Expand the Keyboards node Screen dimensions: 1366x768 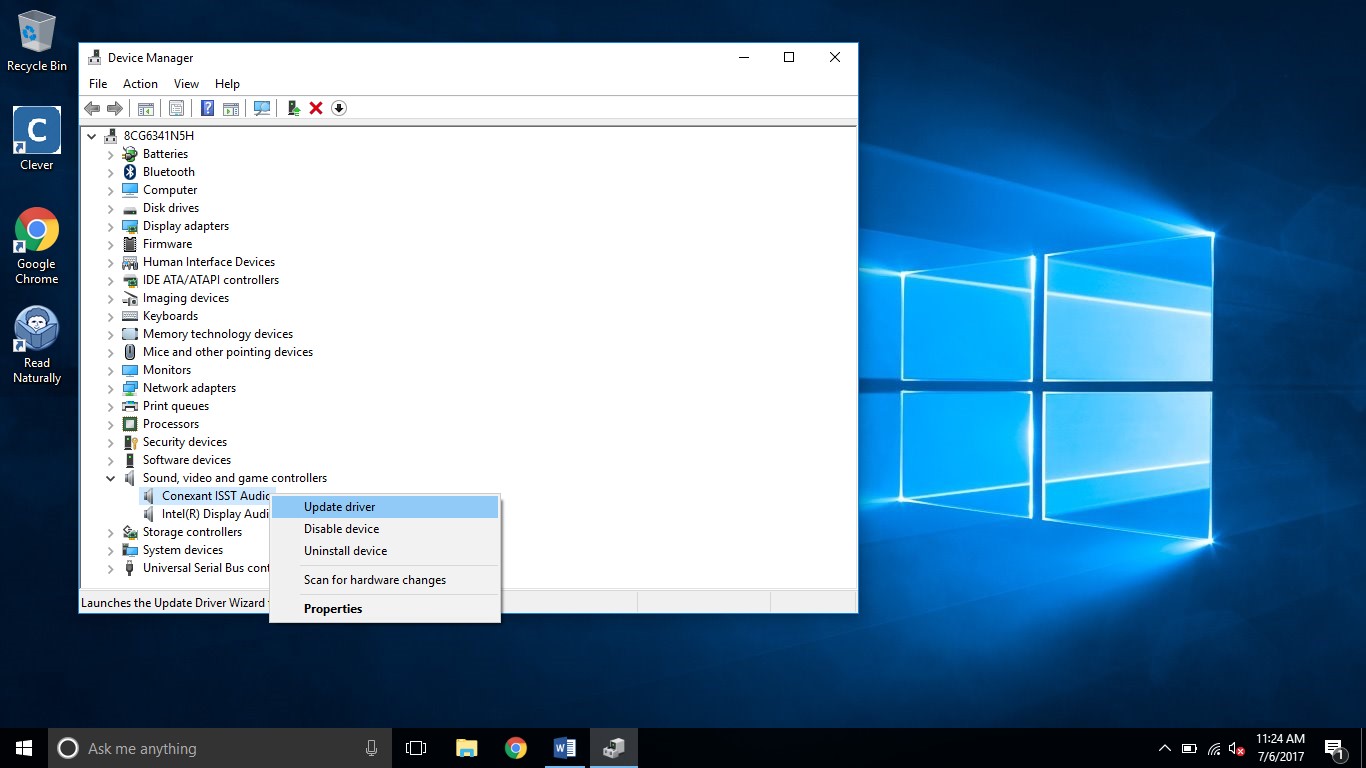111,316
